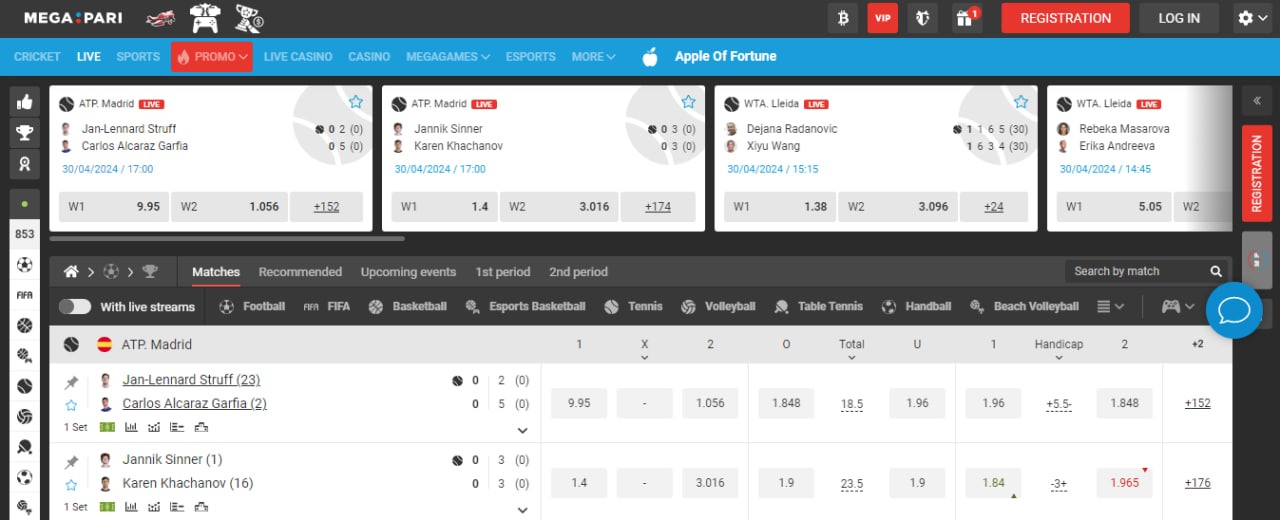This screenshot has height=520, width=1280.
Task: Filter by Table Tennis sport
Action: coord(818,307)
